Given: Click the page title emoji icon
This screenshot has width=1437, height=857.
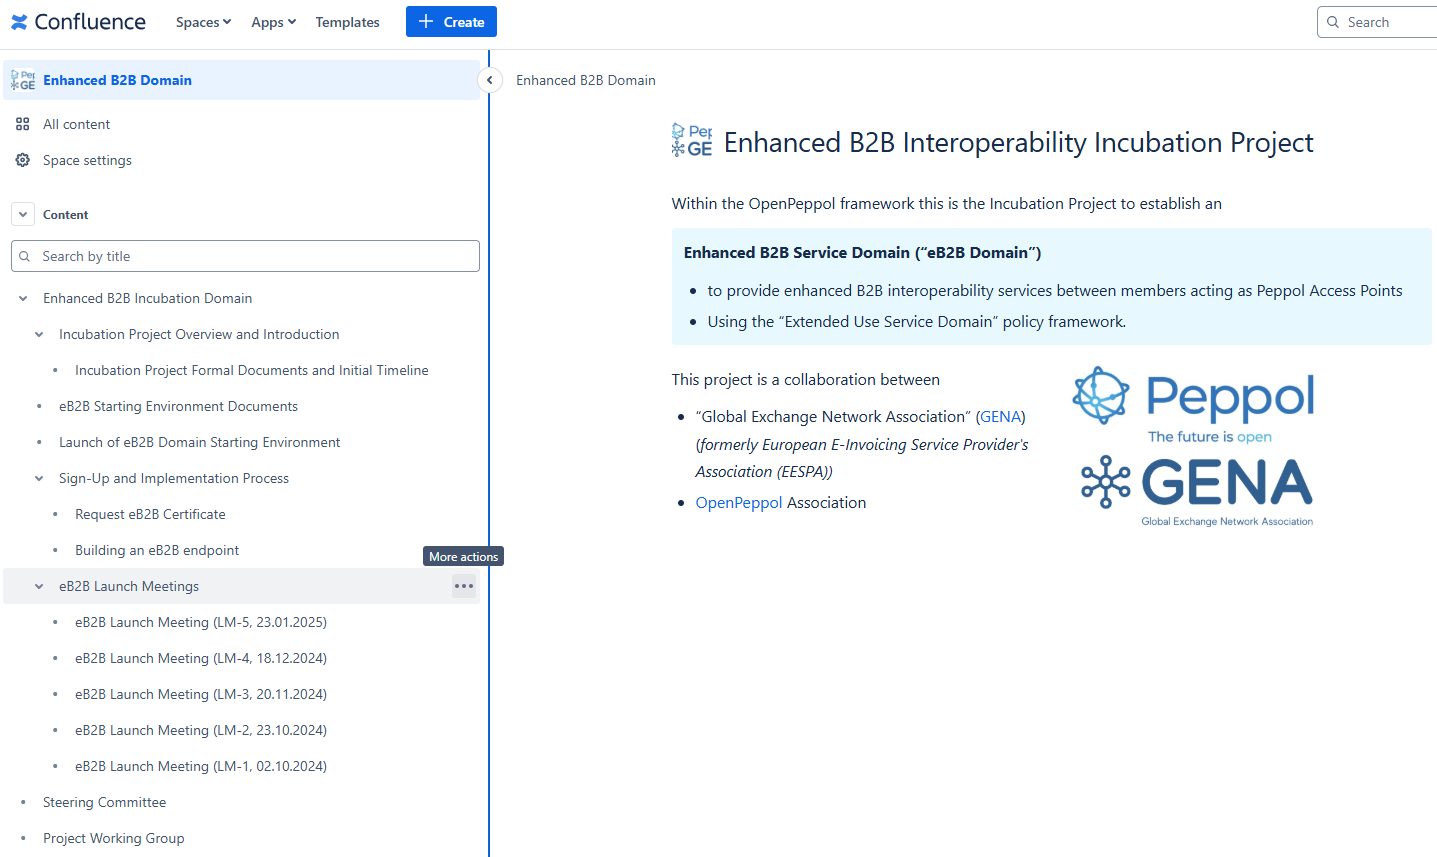Looking at the screenshot, I should pyautogui.click(x=692, y=141).
